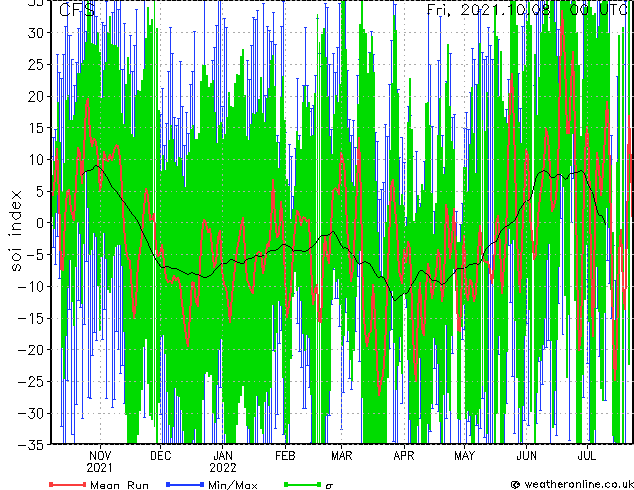
Task: Click the 'Min/Max' legend text
Action: click(233, 484)
